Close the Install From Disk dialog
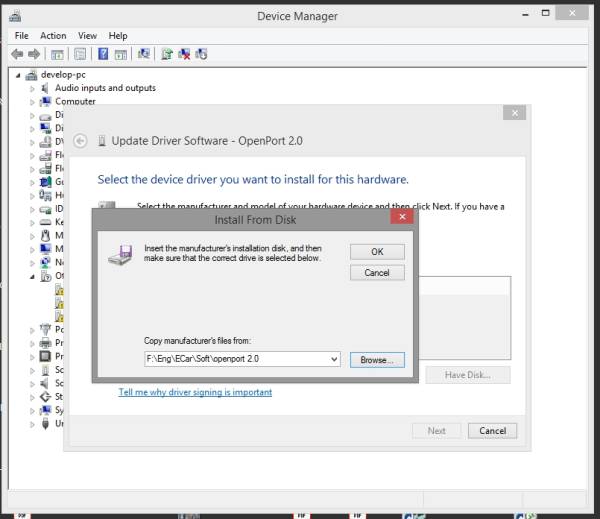Viewport: 600px width, 519px height. click(402, 217)
